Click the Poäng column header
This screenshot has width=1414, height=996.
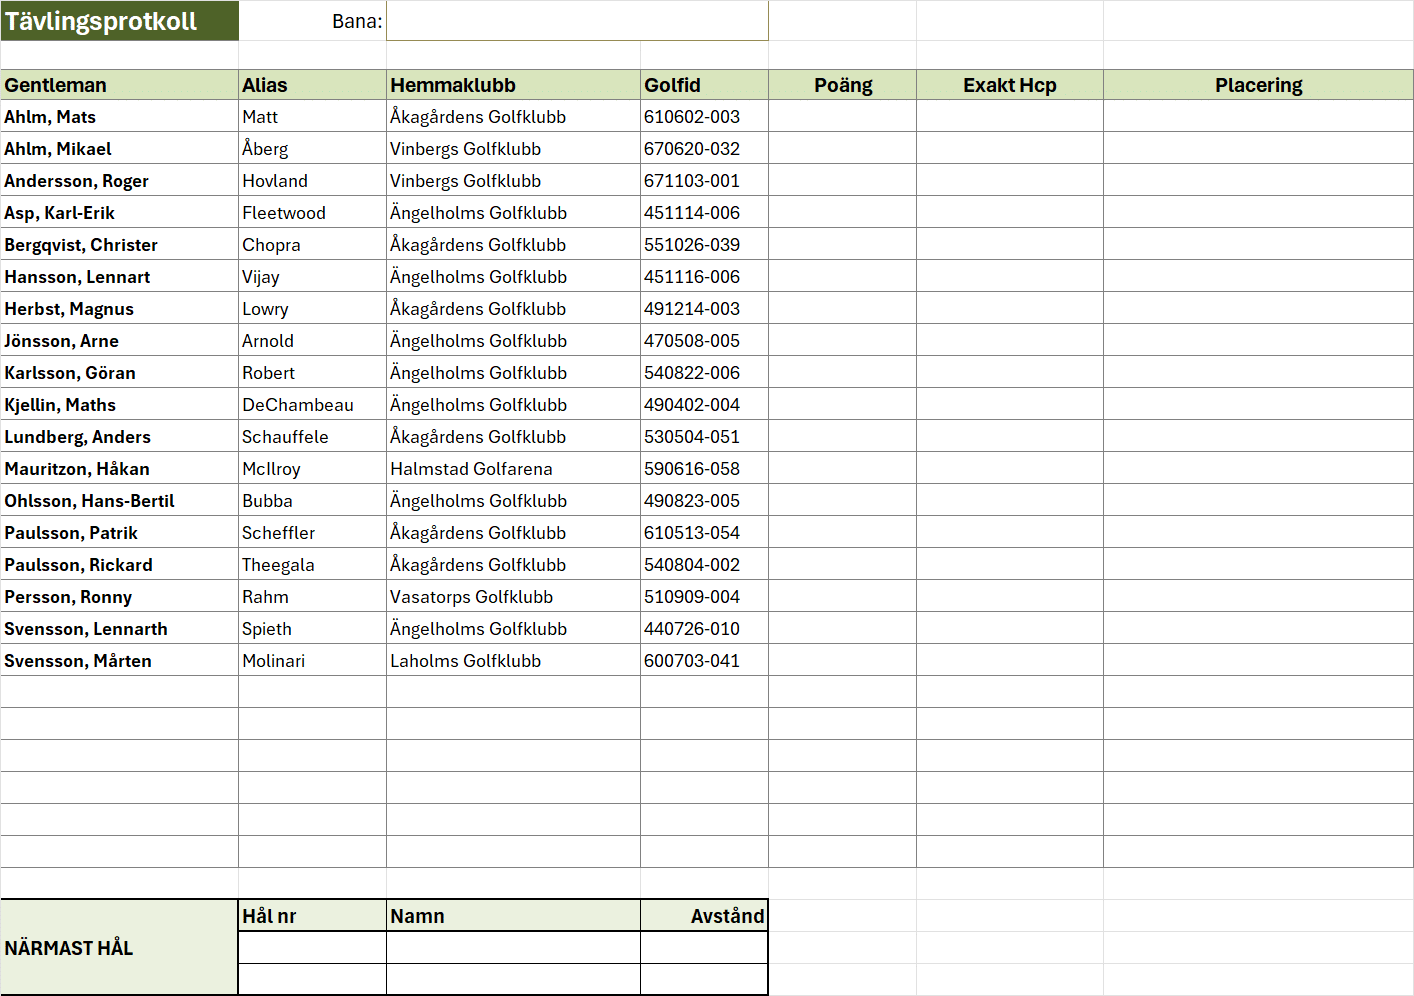coord(842,85)
